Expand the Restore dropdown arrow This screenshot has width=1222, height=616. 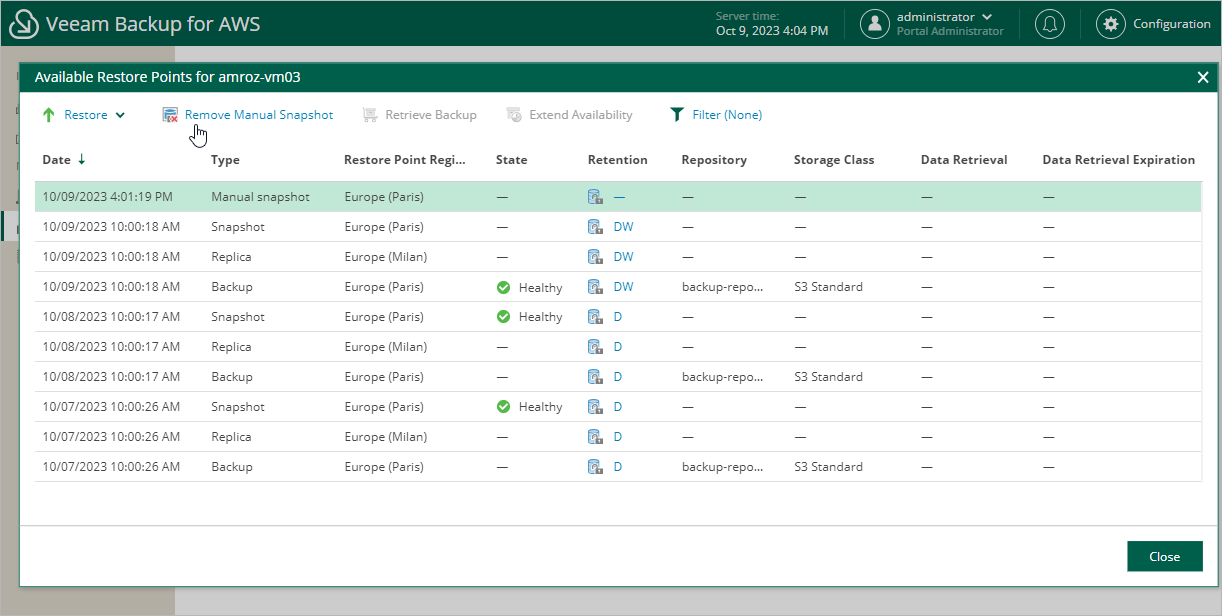[120, 115]
